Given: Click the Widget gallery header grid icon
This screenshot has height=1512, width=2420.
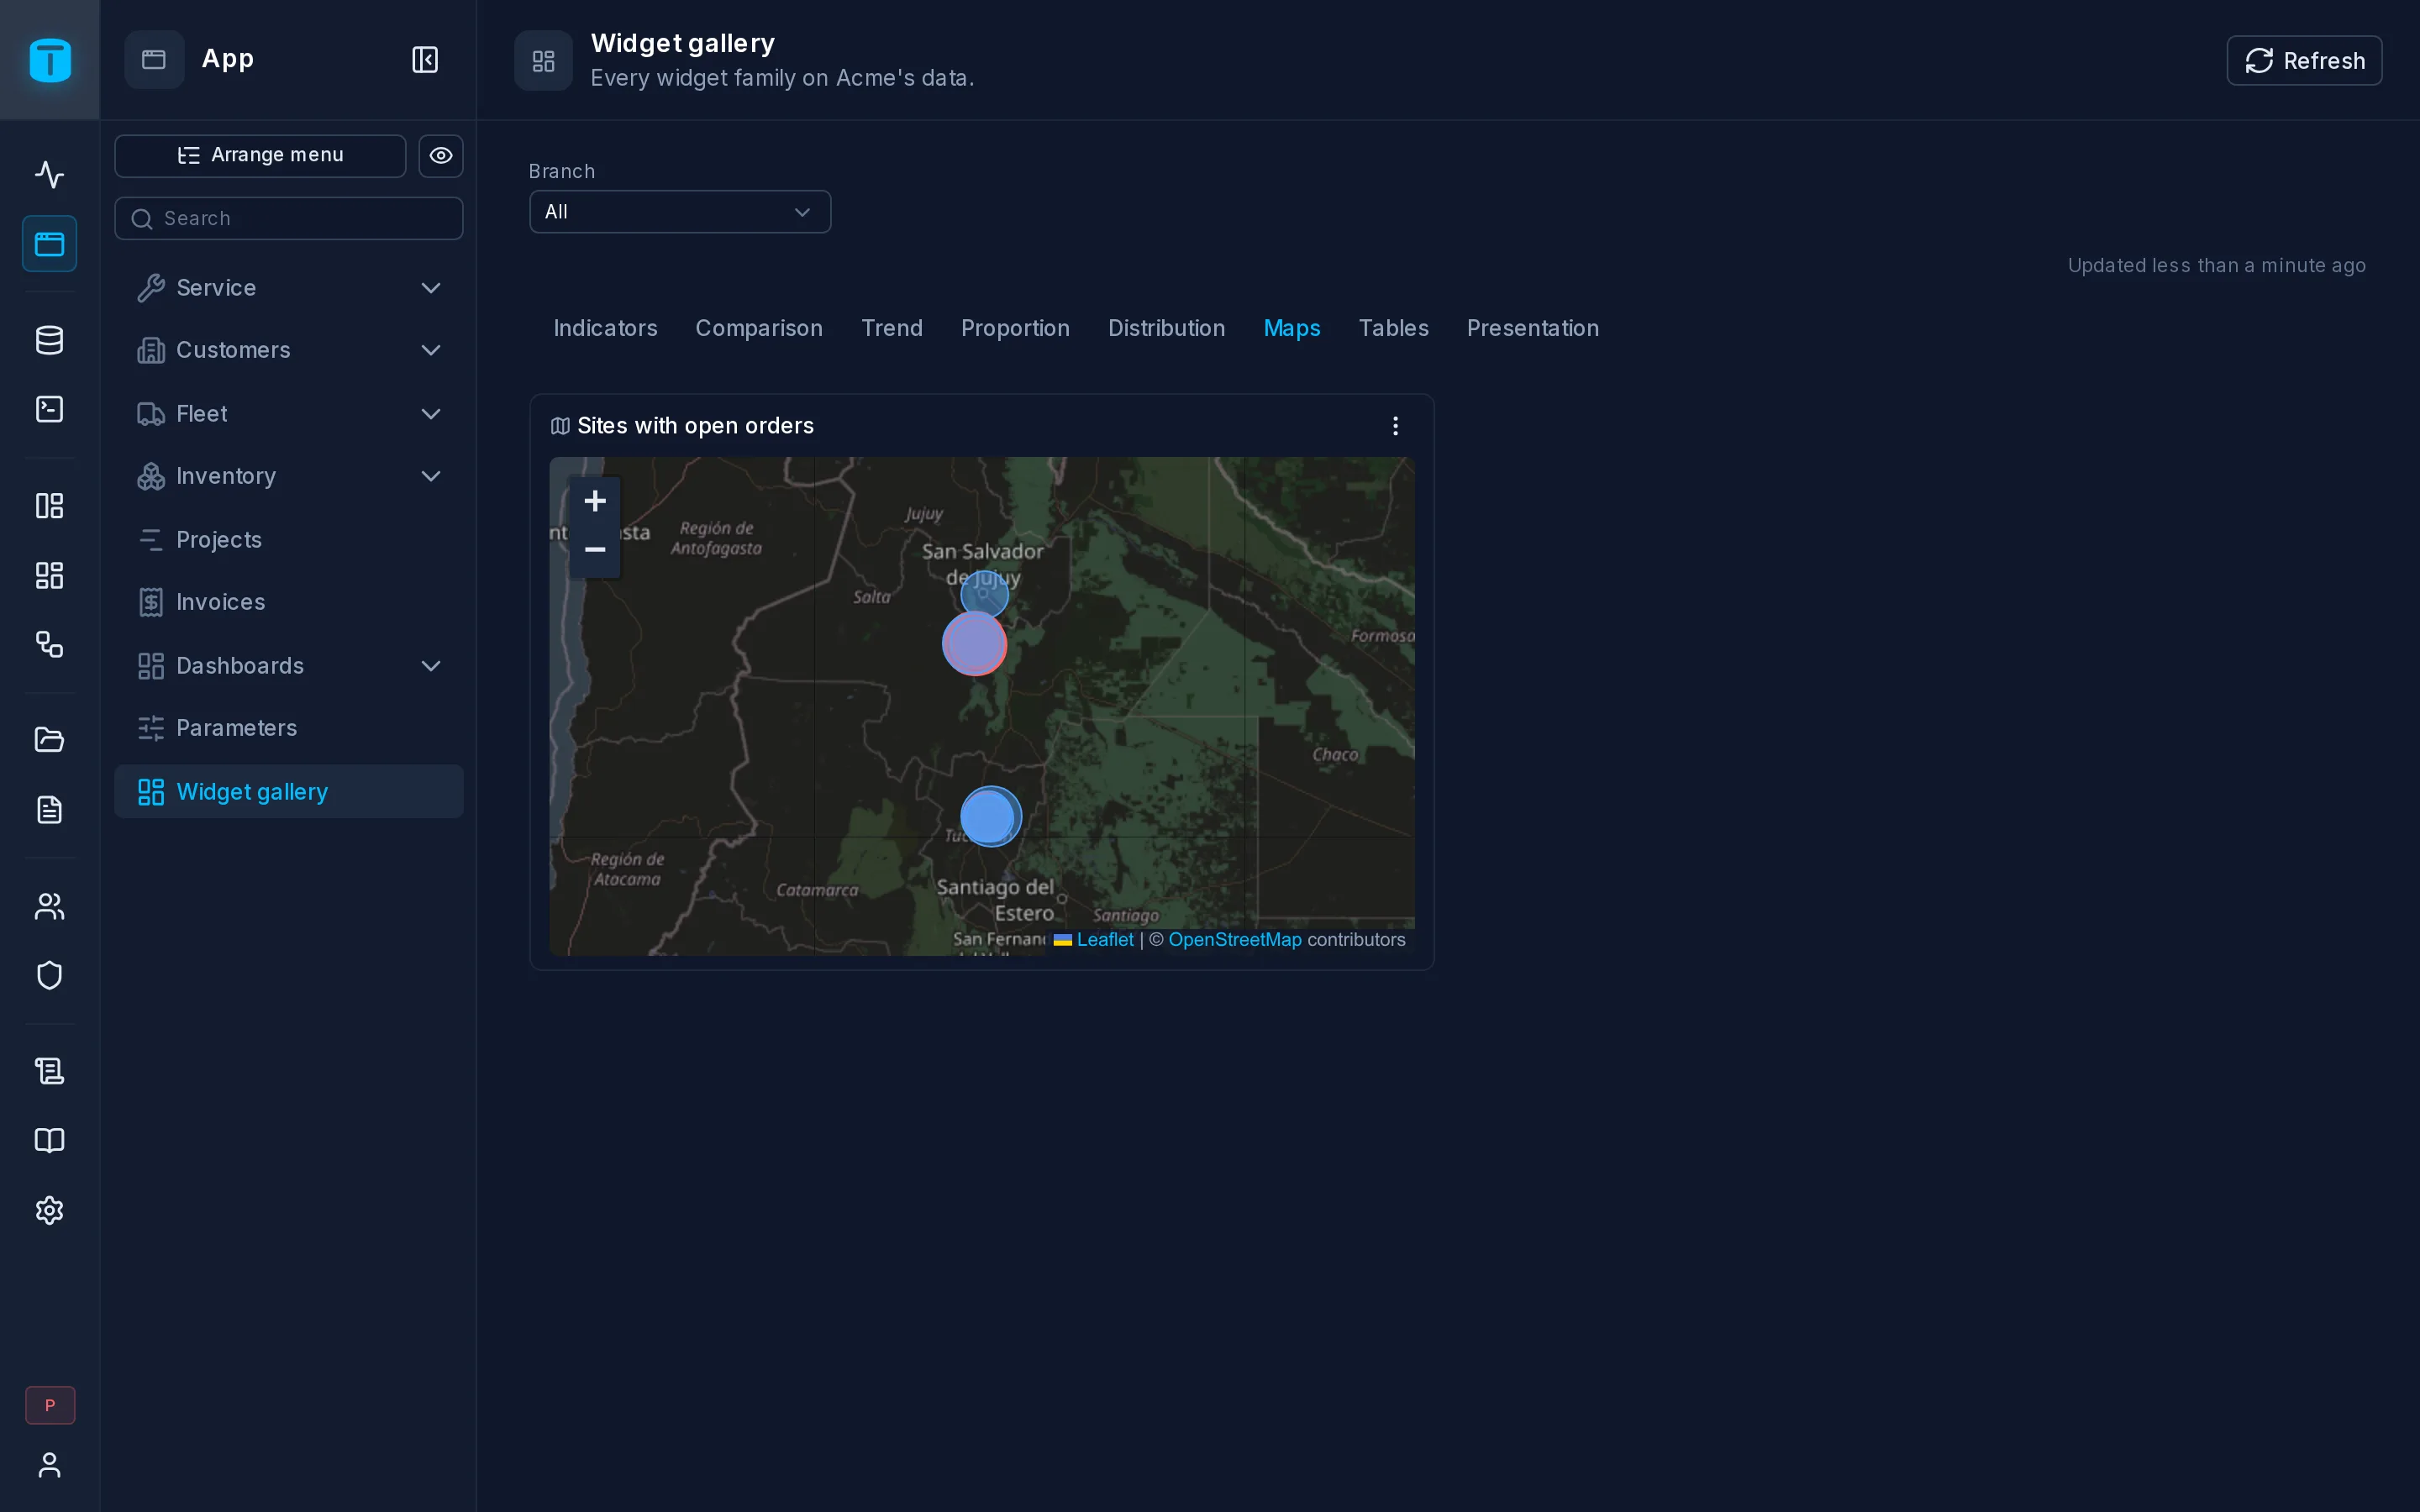Looking at the screenshot, I should (x=543, y=61).
